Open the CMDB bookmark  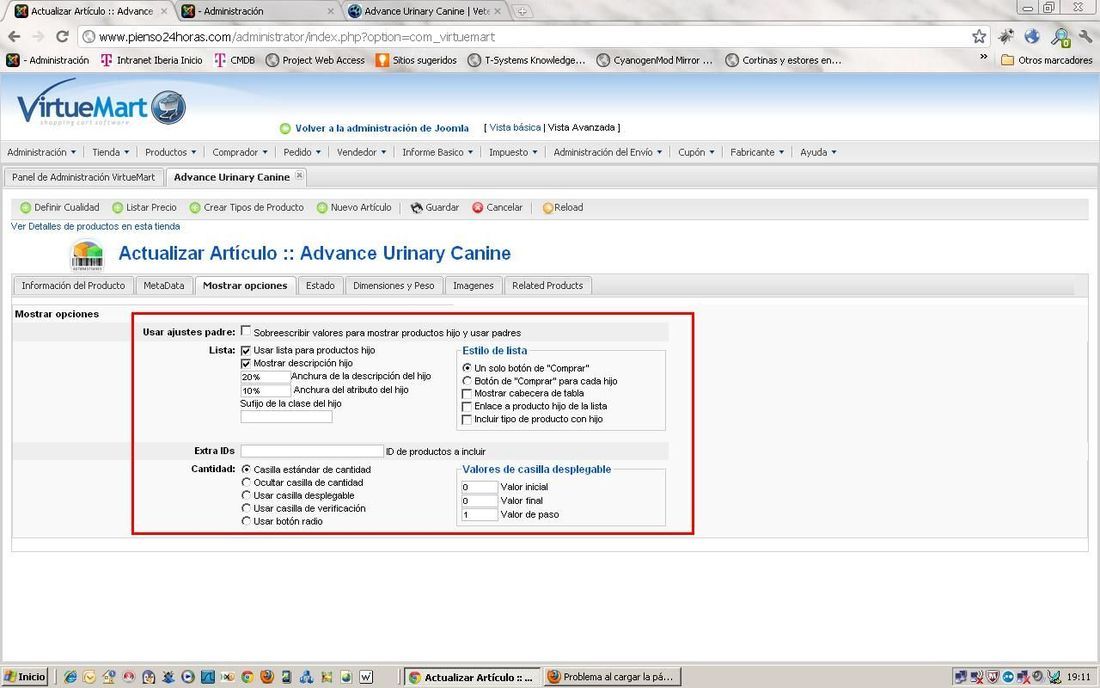pos(235,60)
